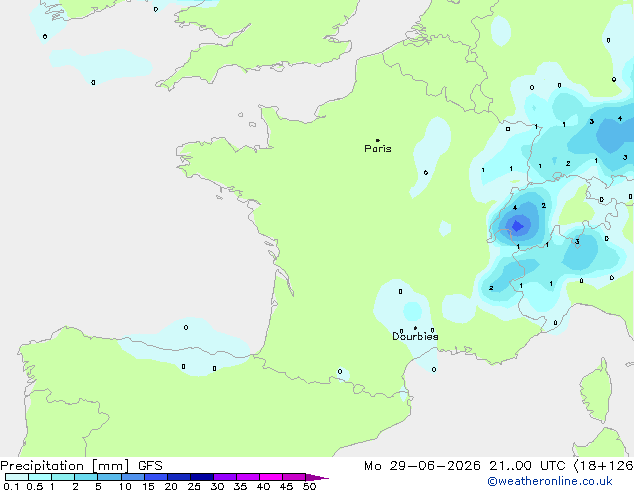Click the "Precipitation [mm] GFS" title
This screenshot has height=490, width=634.
coord(81,466)
